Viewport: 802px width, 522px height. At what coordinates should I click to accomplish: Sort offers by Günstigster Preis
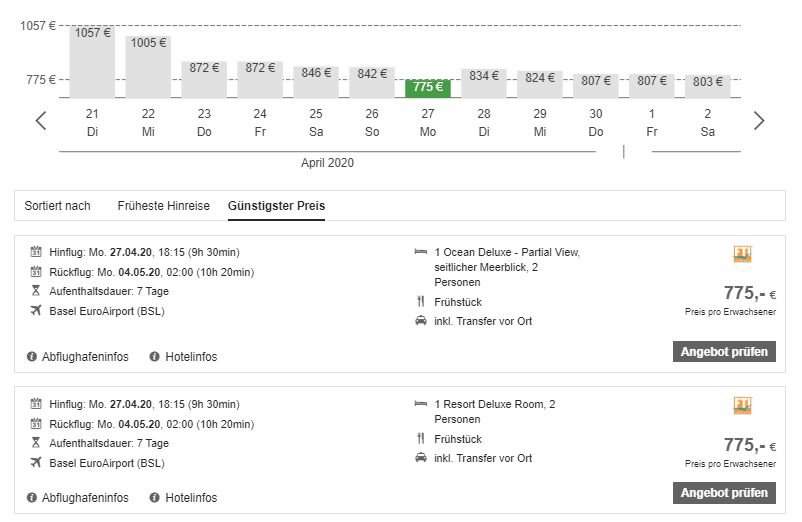[276, 206]
